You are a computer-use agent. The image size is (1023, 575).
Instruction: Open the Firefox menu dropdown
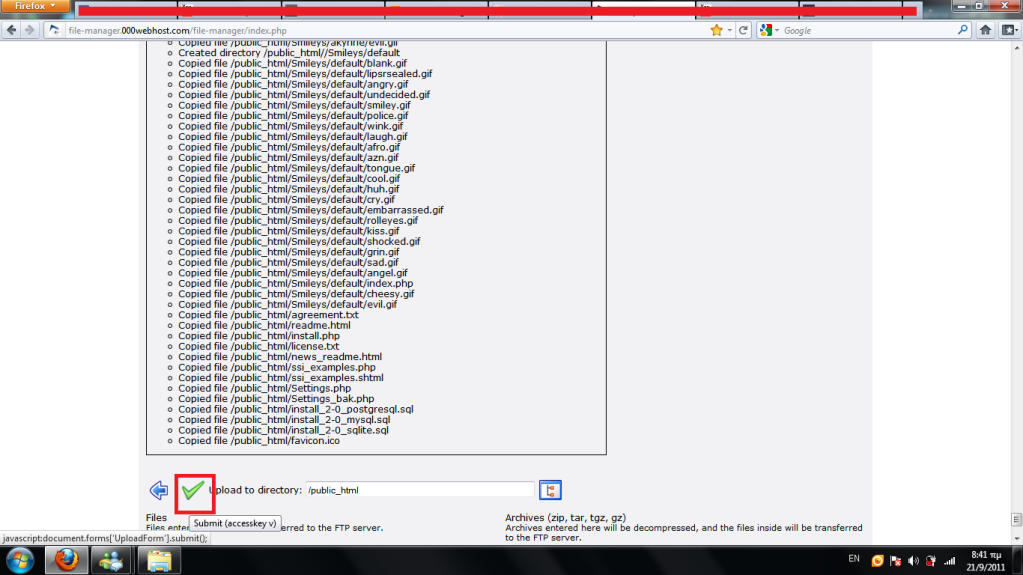tap(35, 6)
